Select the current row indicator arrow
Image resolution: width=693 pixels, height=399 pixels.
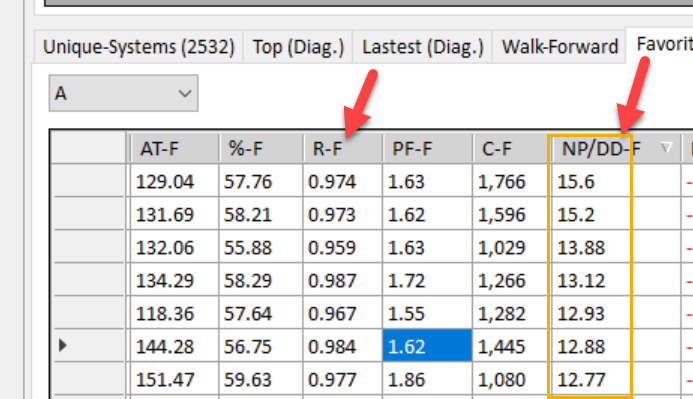coord(63,346)
